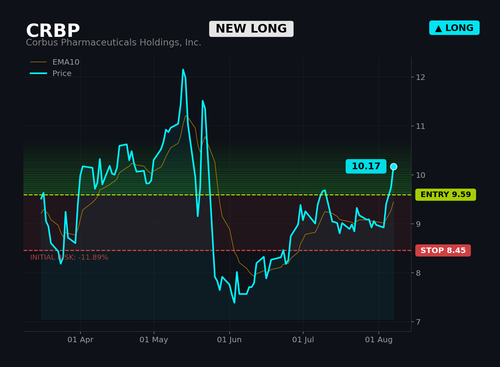This screenshot has width=500, height=367.
Task: Click the ENTRY 9.59 label
Action: pos(446,194)
